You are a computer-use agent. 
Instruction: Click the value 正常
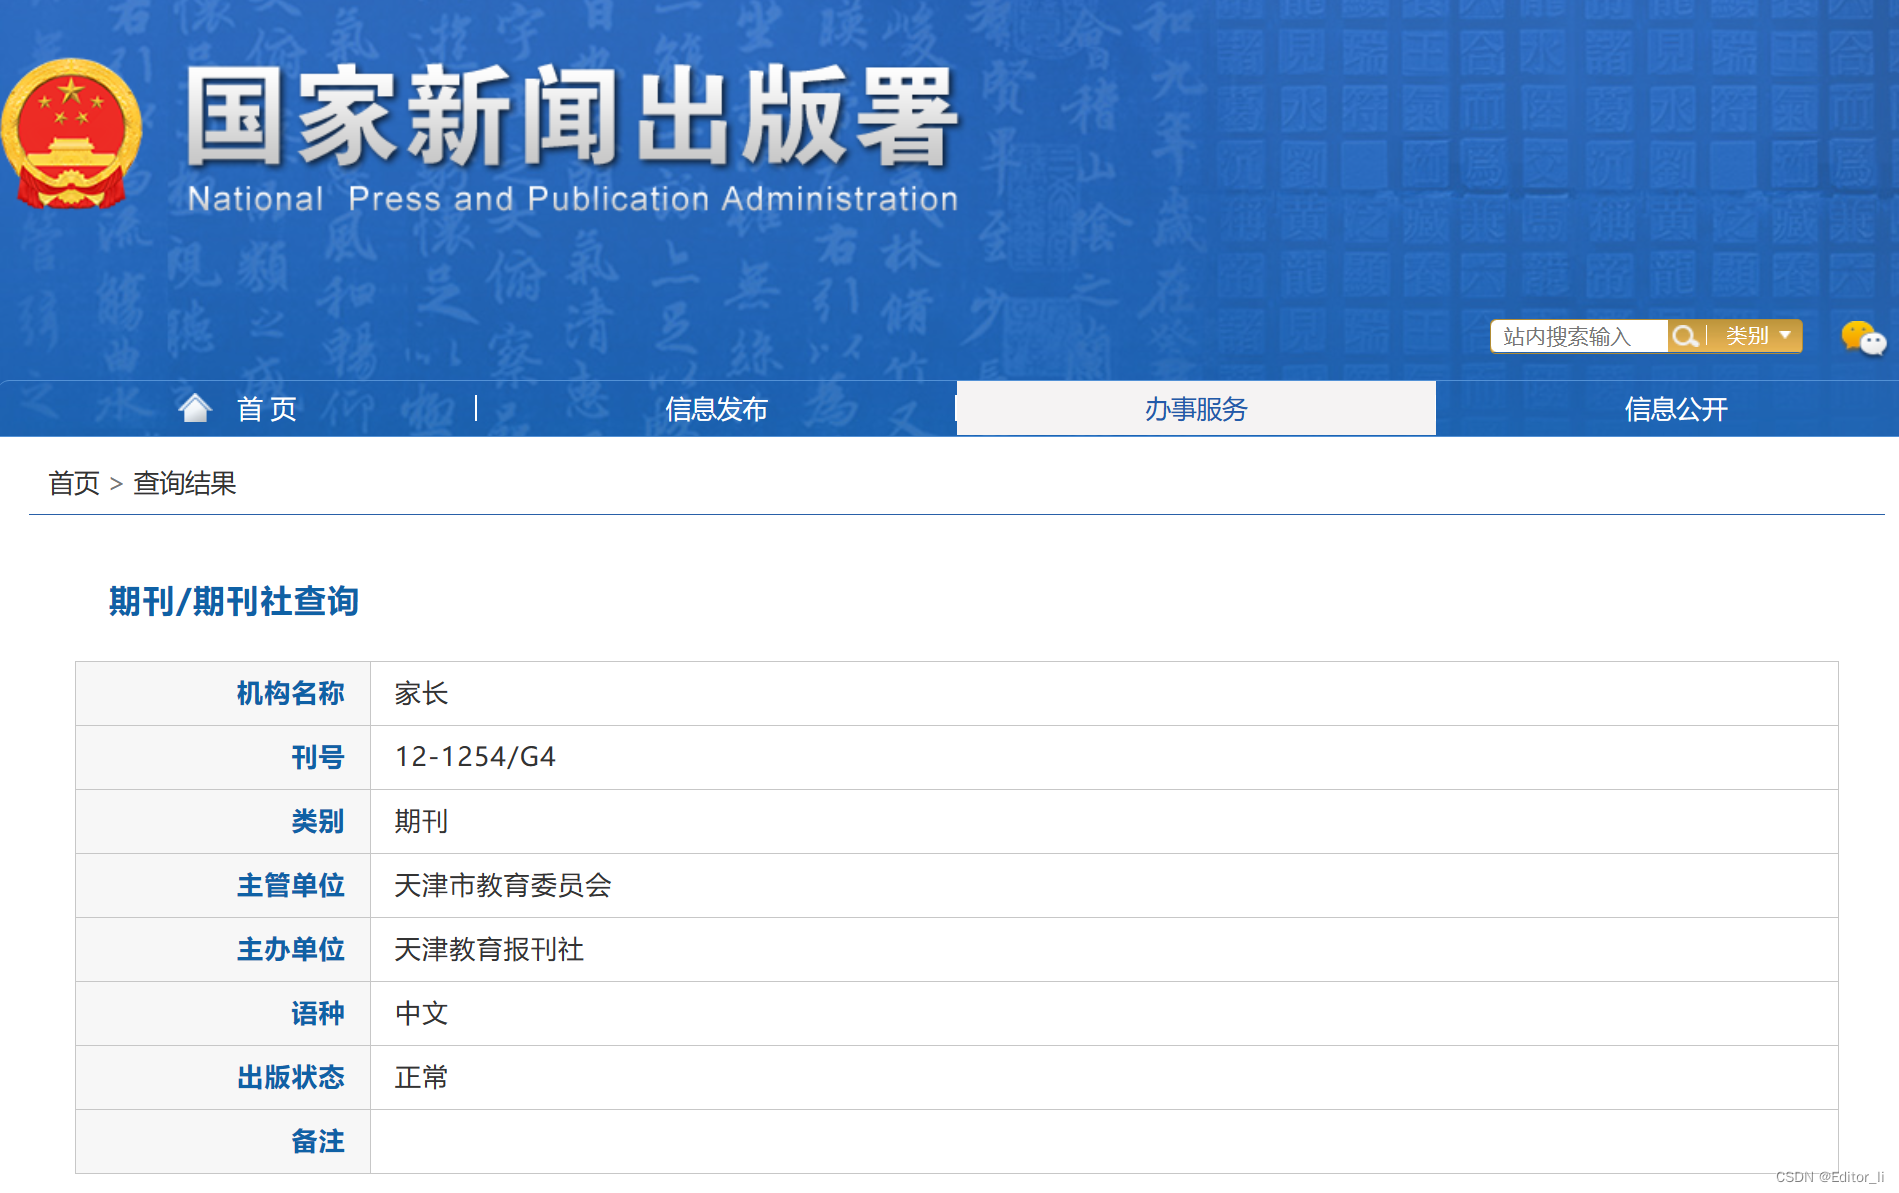(x=421, y=1077)
